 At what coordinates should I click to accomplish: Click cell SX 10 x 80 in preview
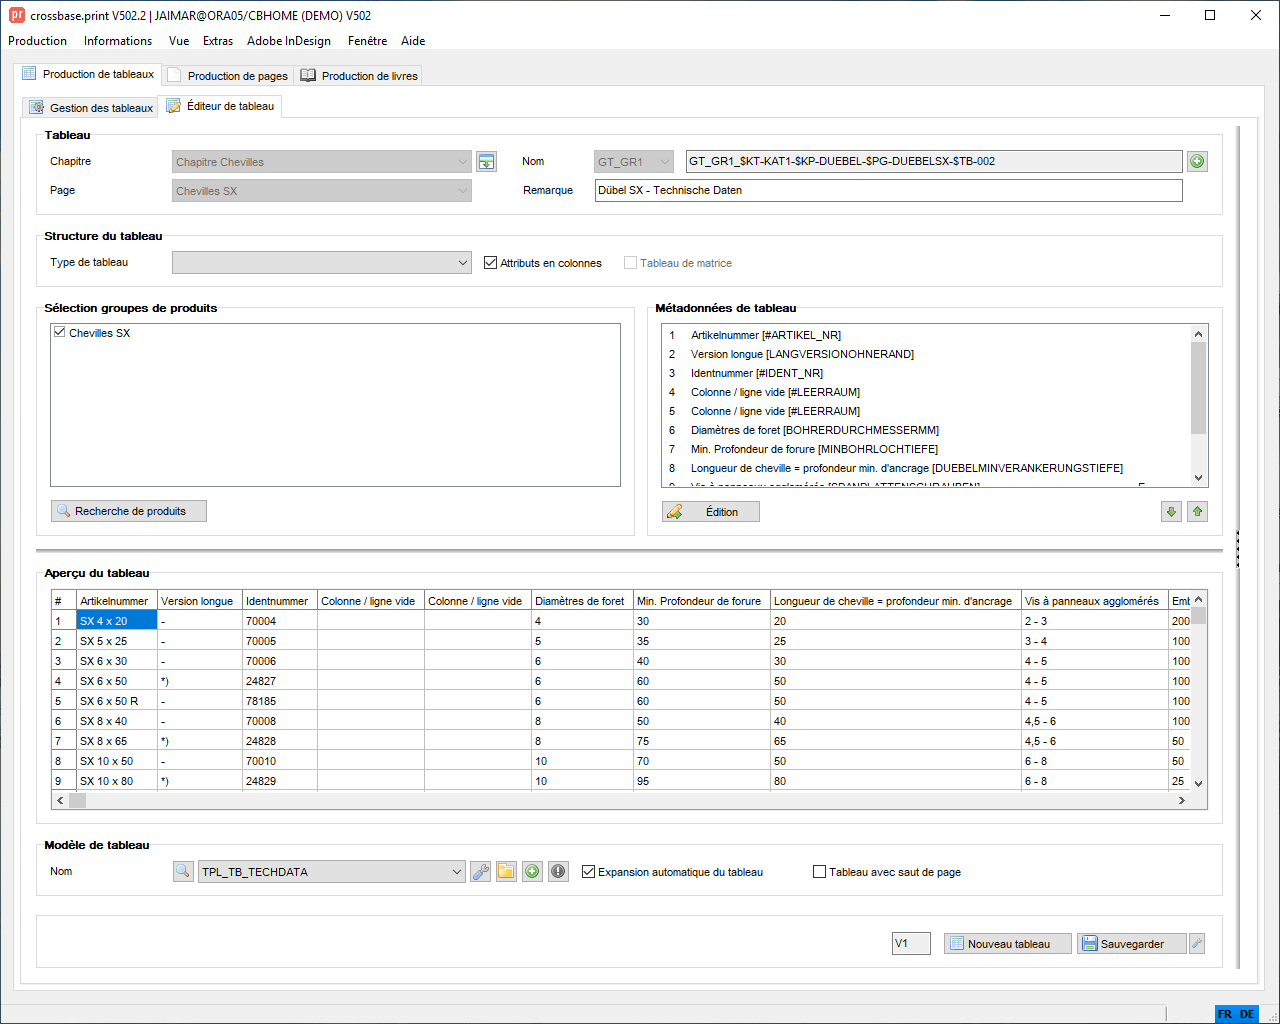[x=116, y=781]
